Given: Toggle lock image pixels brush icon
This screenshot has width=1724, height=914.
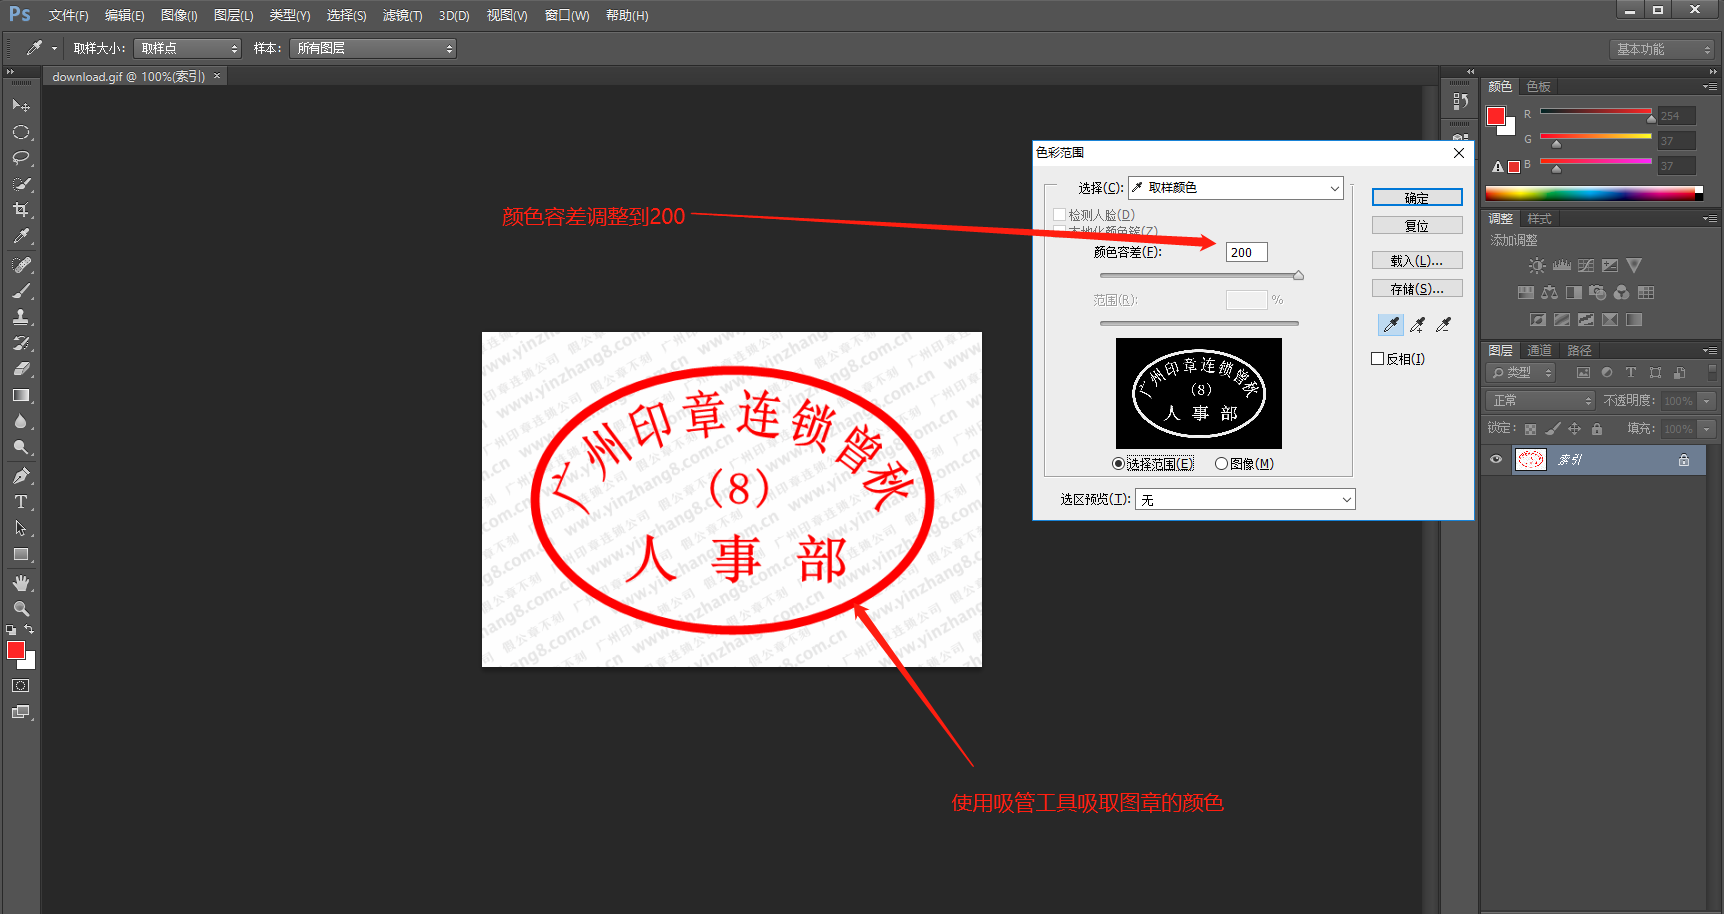Looking at the screenshot, I should pos(1553,429).
